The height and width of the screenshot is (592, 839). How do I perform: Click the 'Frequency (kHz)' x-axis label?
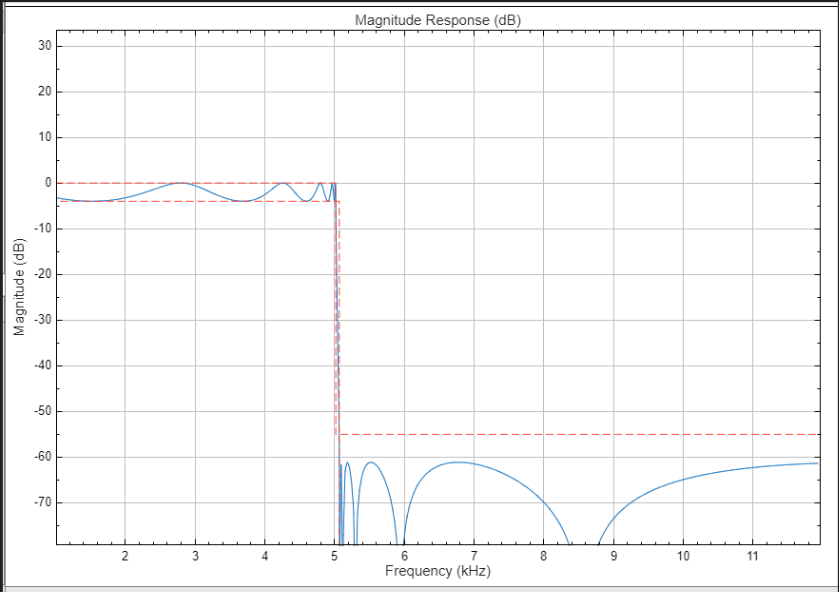coord(437,571)
